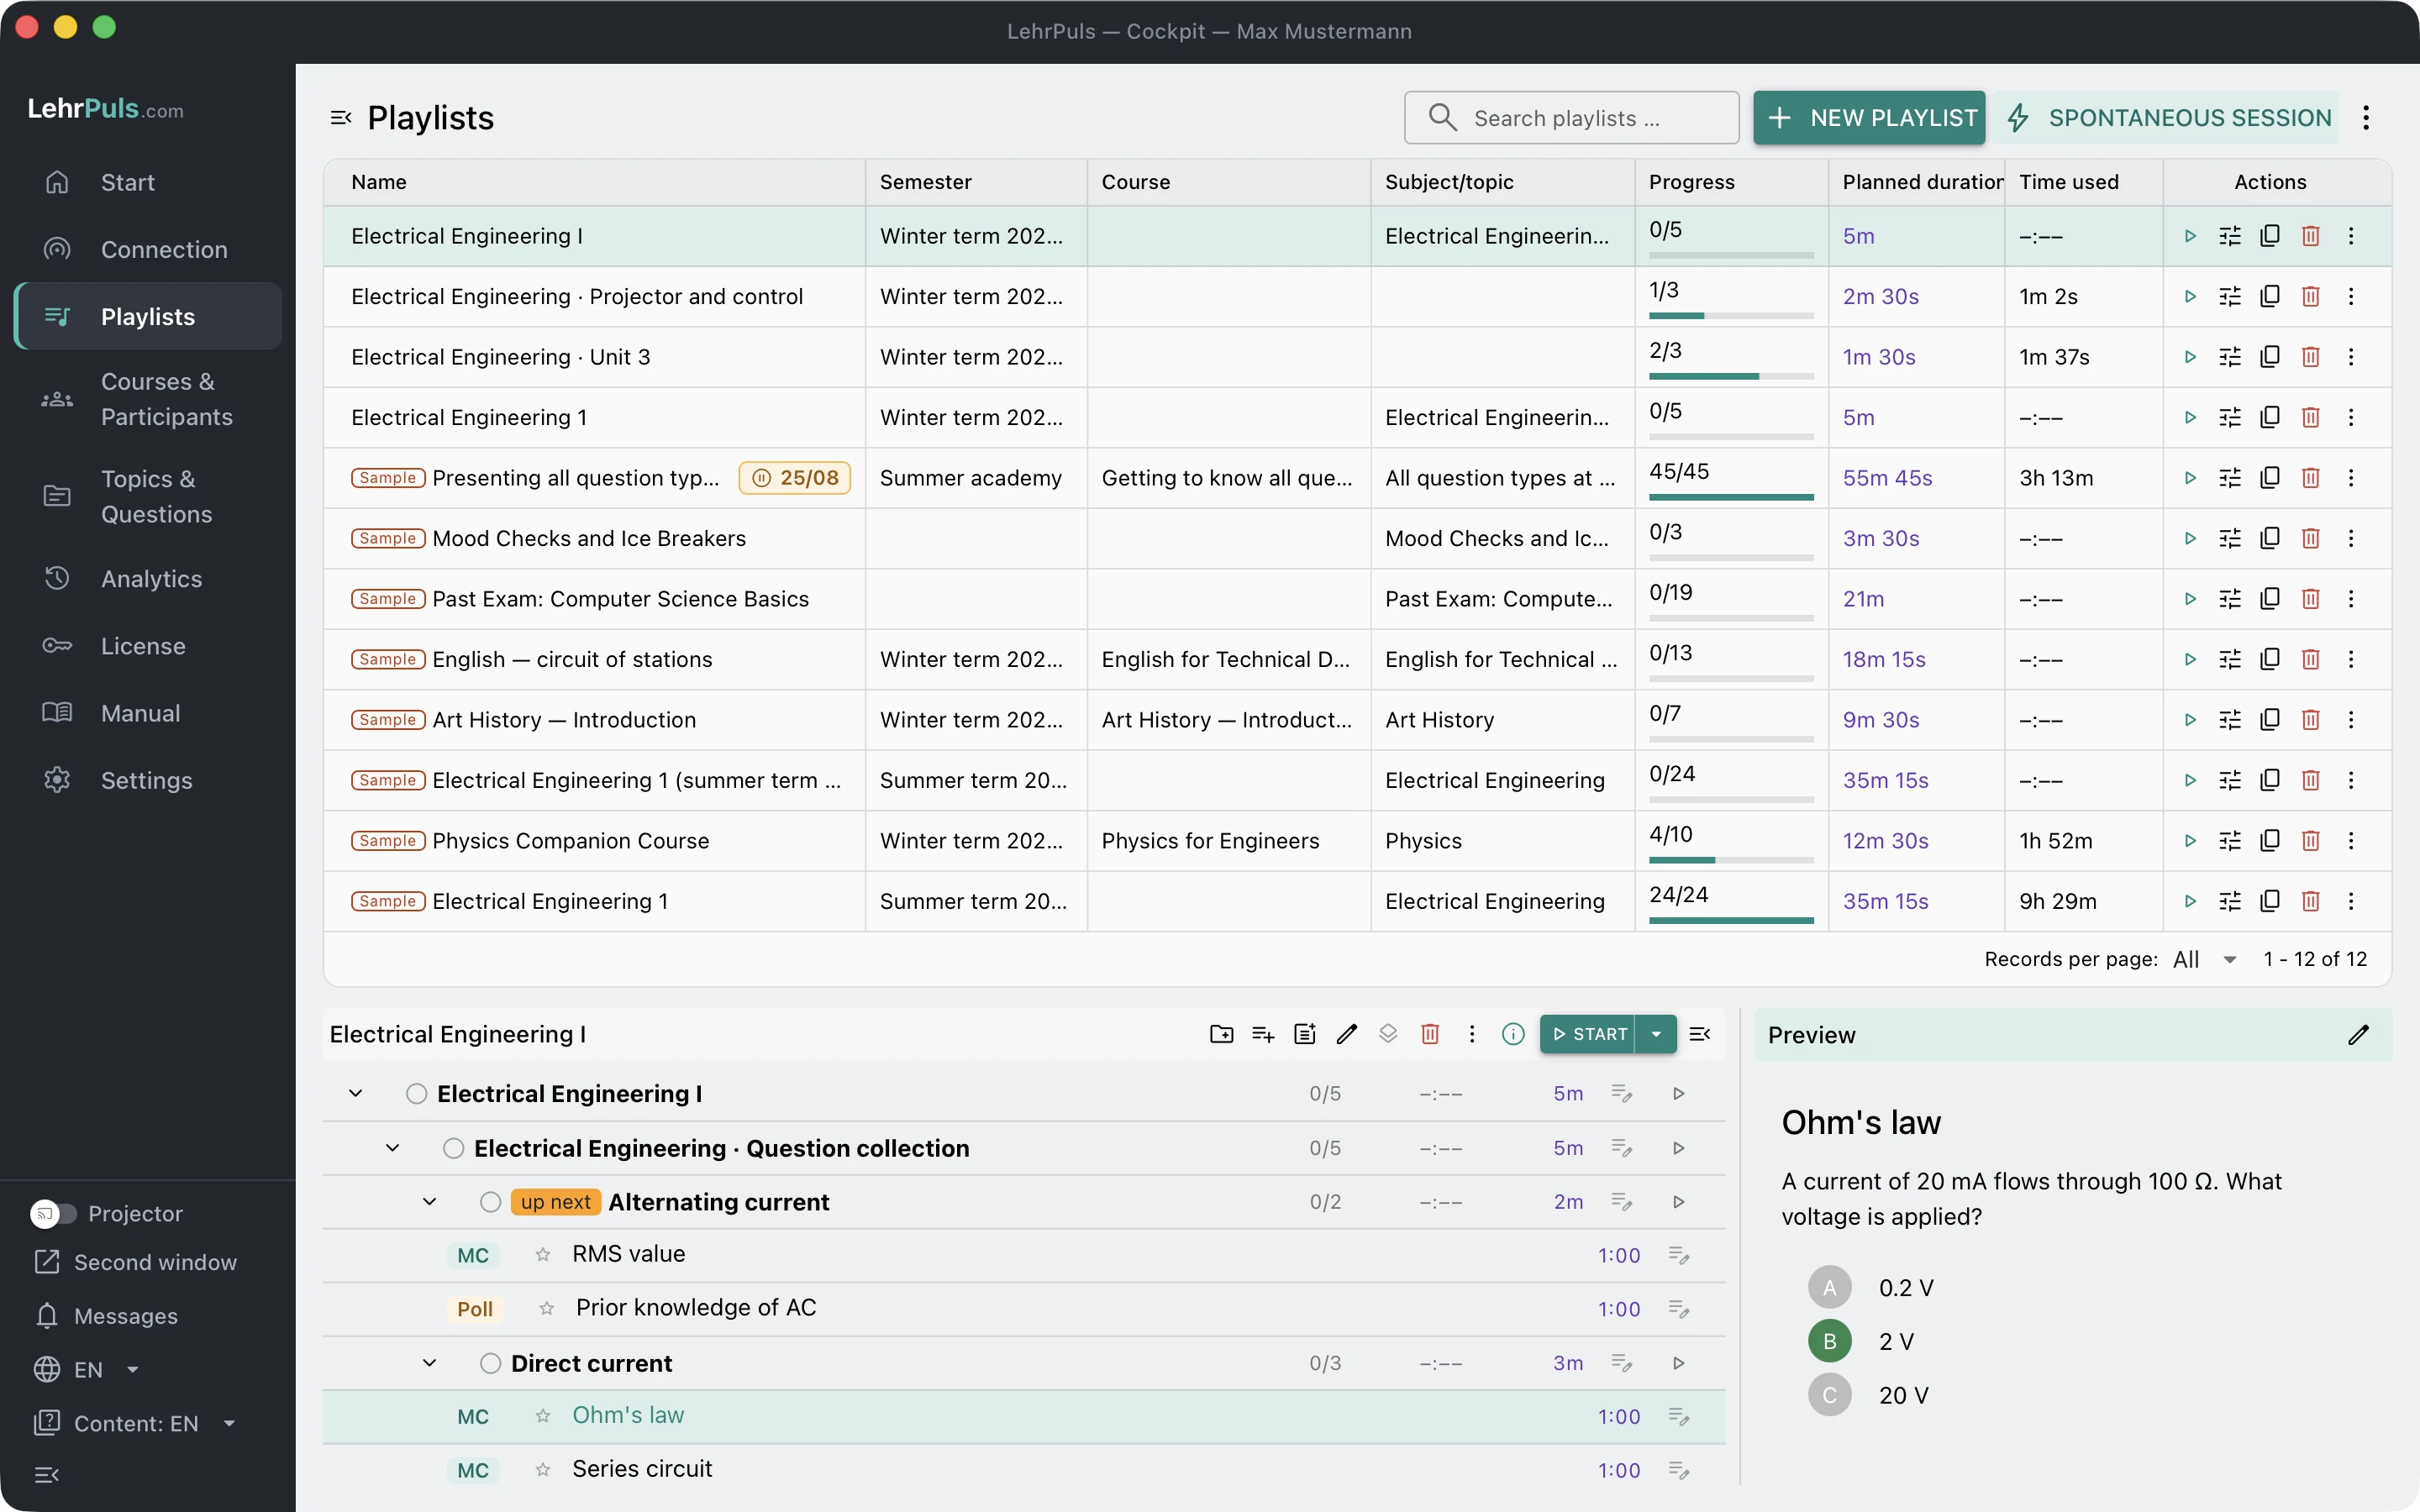Click the Search playlists field
This screenshot has height=1512, width=2420.
pyautogui.click(x=1571, y=118)
